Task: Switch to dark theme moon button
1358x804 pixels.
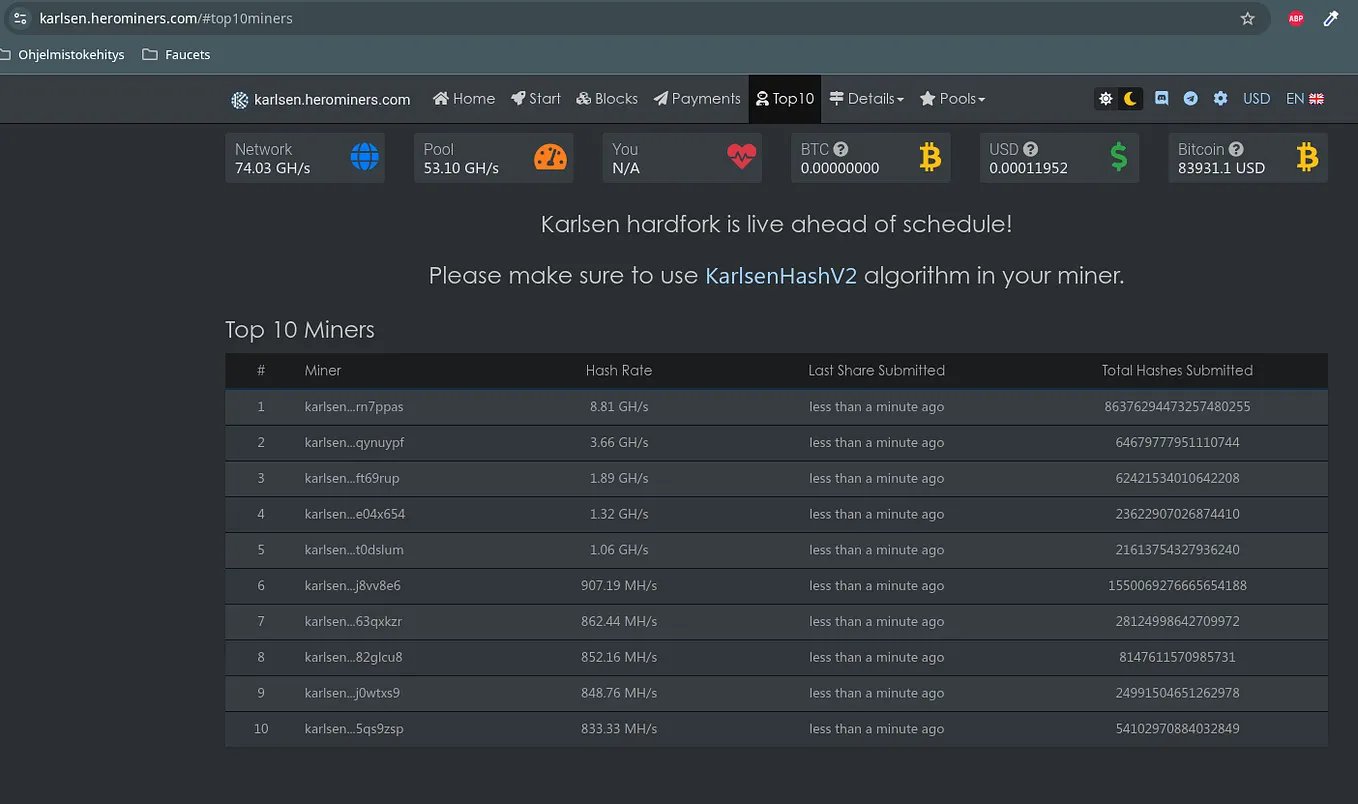Action: click(1130, 99)
